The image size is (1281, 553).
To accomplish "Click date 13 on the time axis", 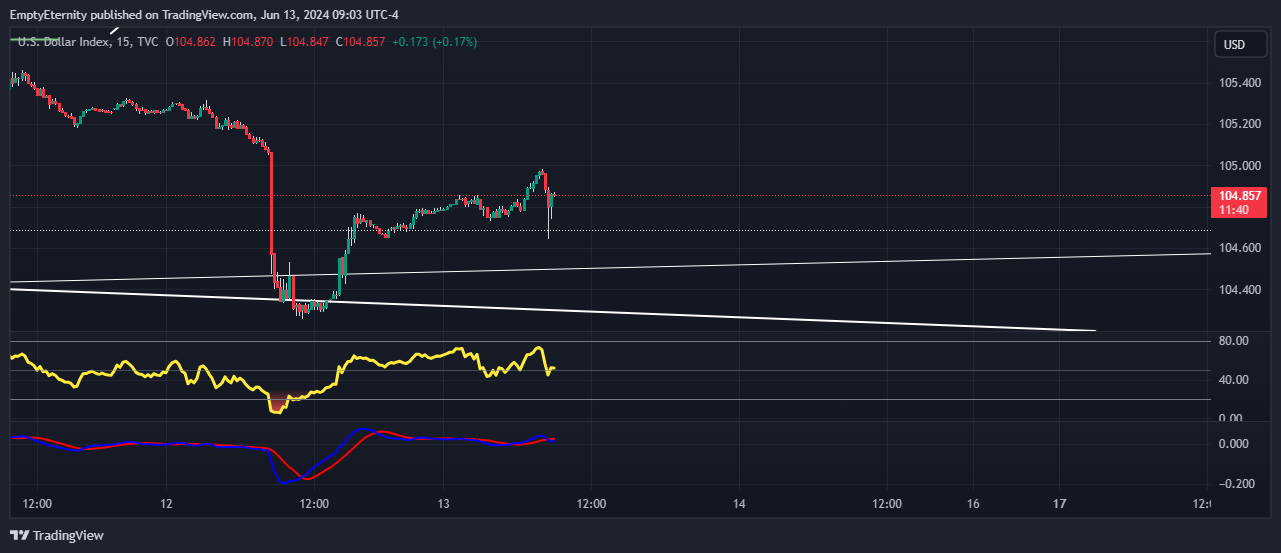I will [x=444, y=503].
